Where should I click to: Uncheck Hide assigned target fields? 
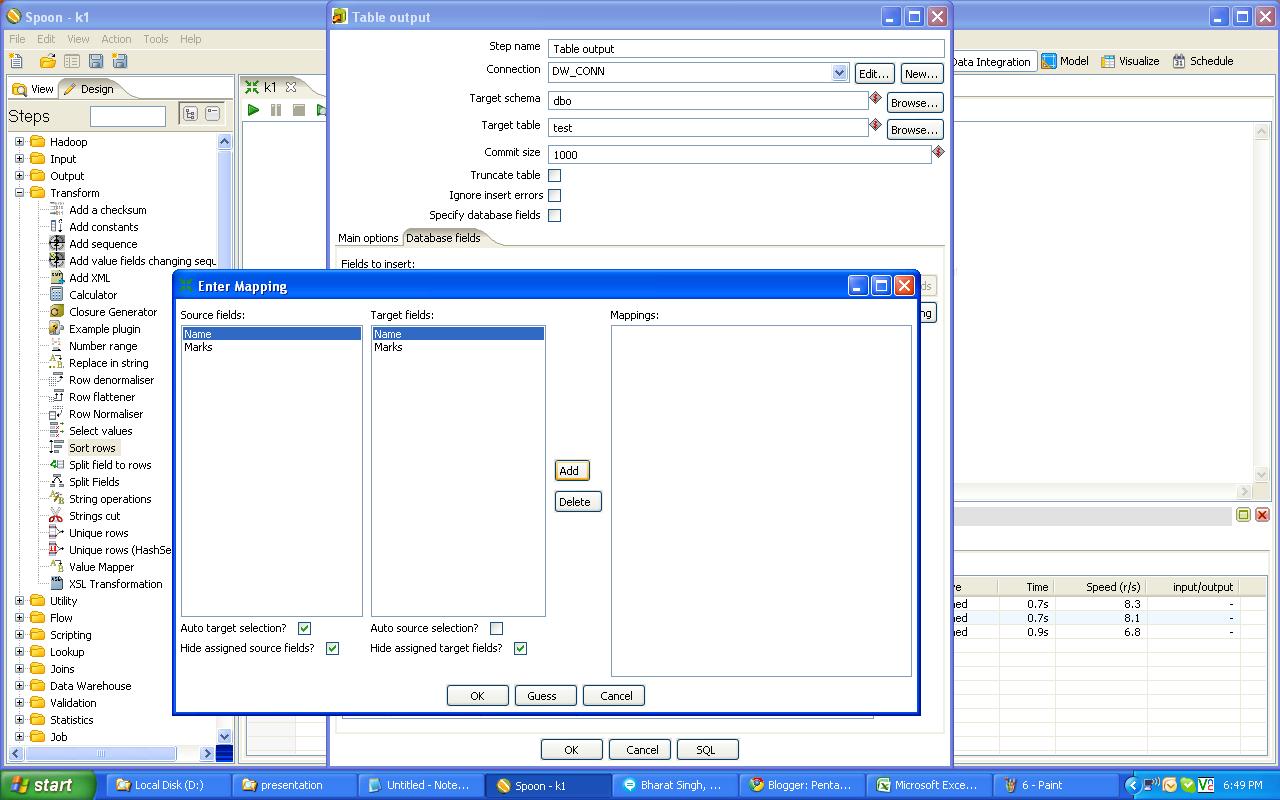pyautogui.click(x=520, y=648)
